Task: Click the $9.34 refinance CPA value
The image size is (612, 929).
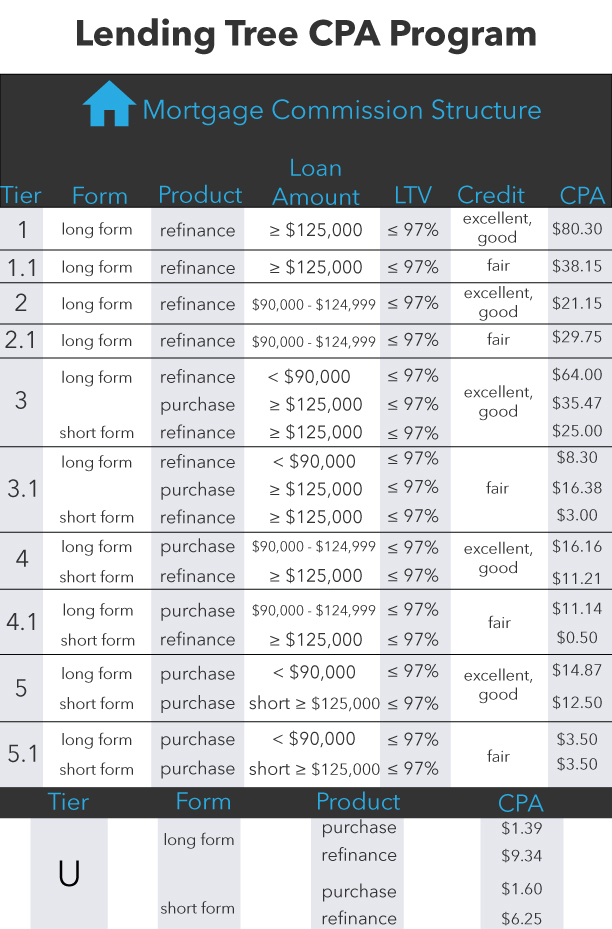Action: click(x=521, y=856)
